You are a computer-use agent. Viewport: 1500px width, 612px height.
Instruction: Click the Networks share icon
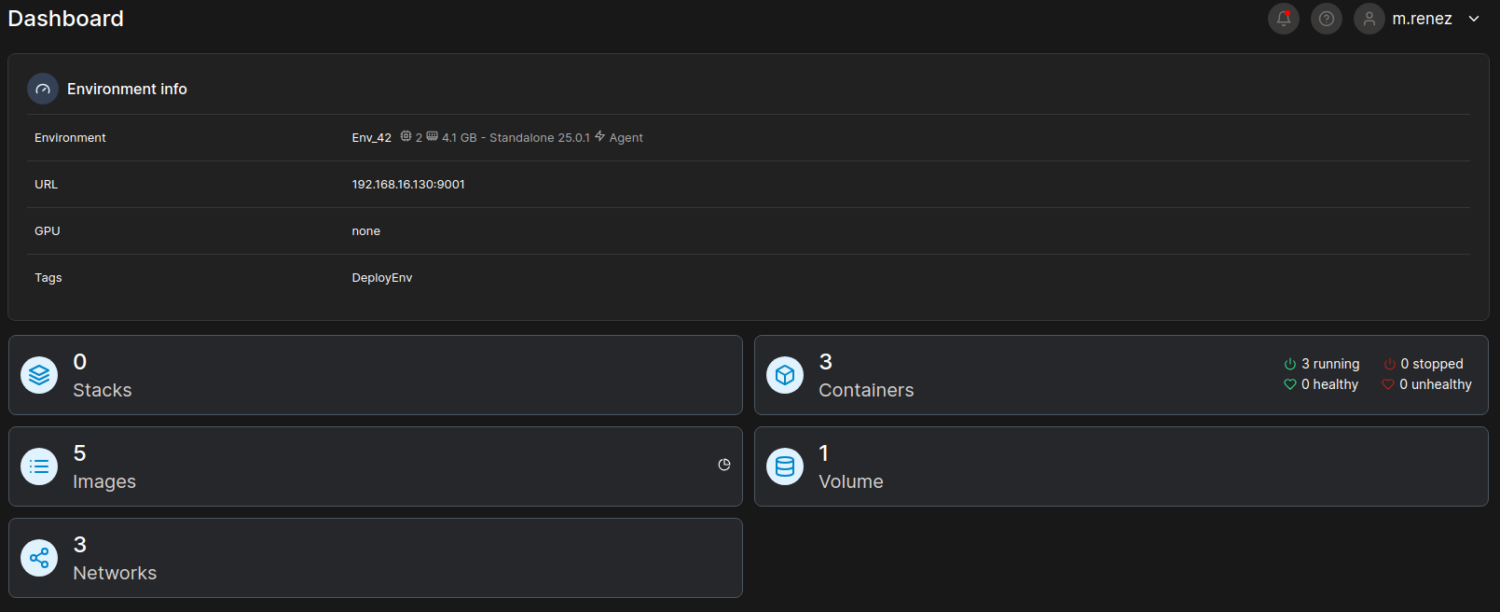click(x=39, y=558)
